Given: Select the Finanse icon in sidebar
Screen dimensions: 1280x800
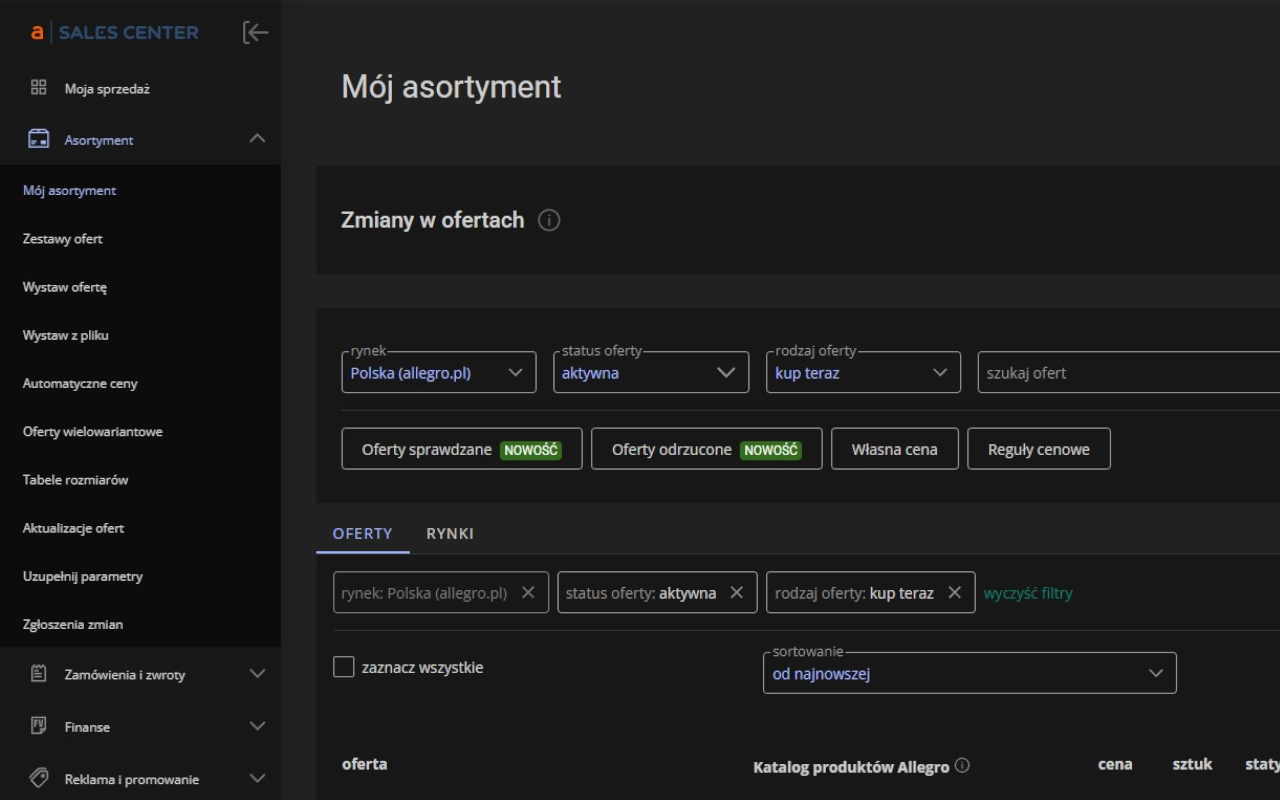Looking at the screenshot, I should click(38, 726).
